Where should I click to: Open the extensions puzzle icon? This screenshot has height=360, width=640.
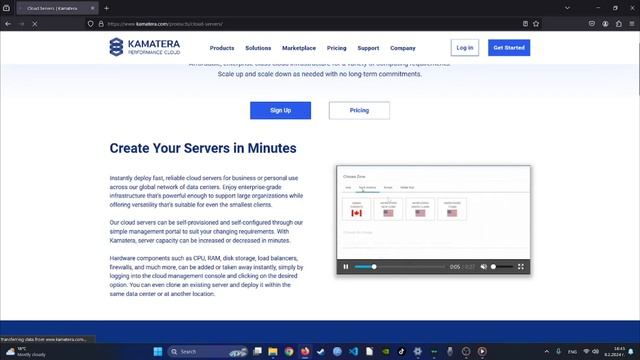(619, 24)
